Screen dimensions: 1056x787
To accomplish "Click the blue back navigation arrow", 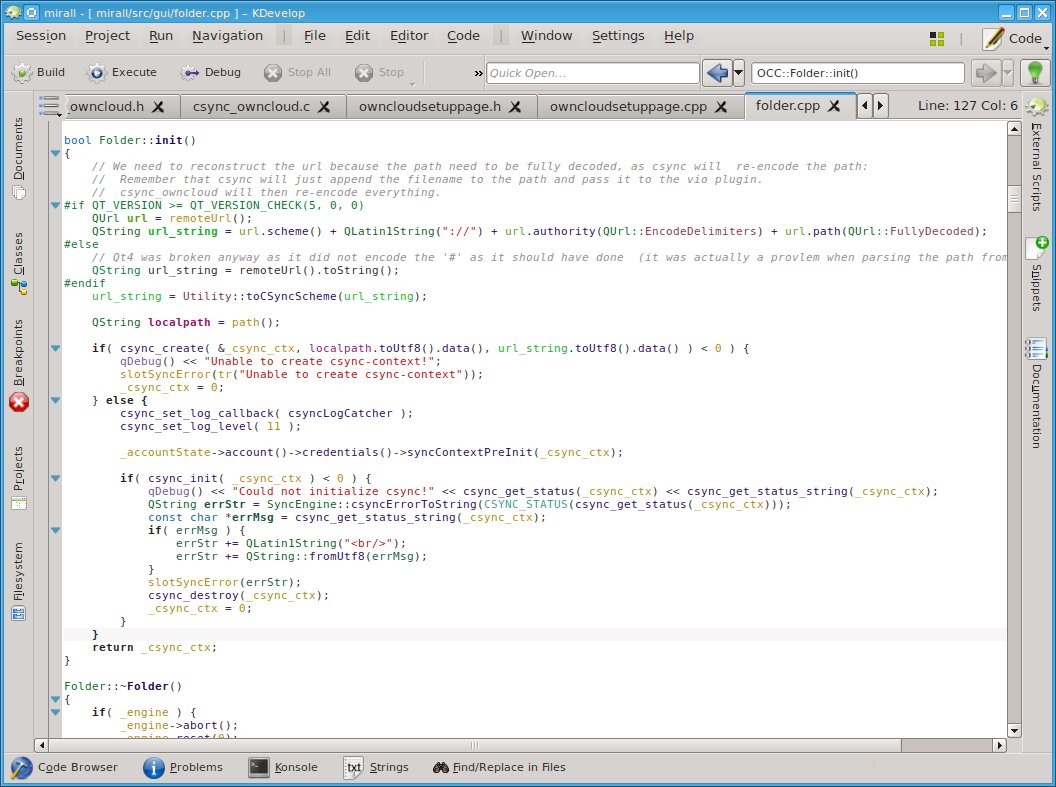I will 716,73.
